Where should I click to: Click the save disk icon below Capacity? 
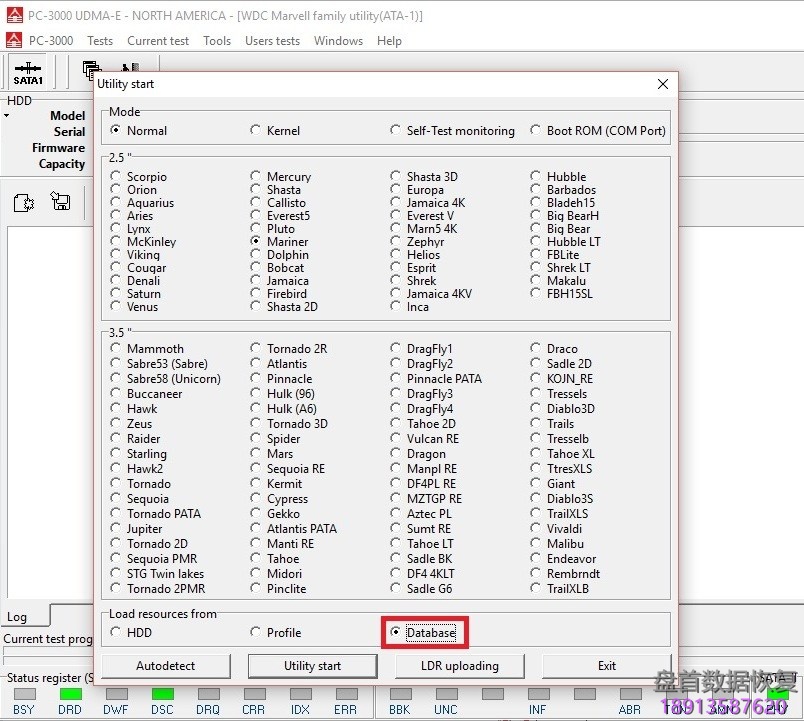click(x=60, y=203)
